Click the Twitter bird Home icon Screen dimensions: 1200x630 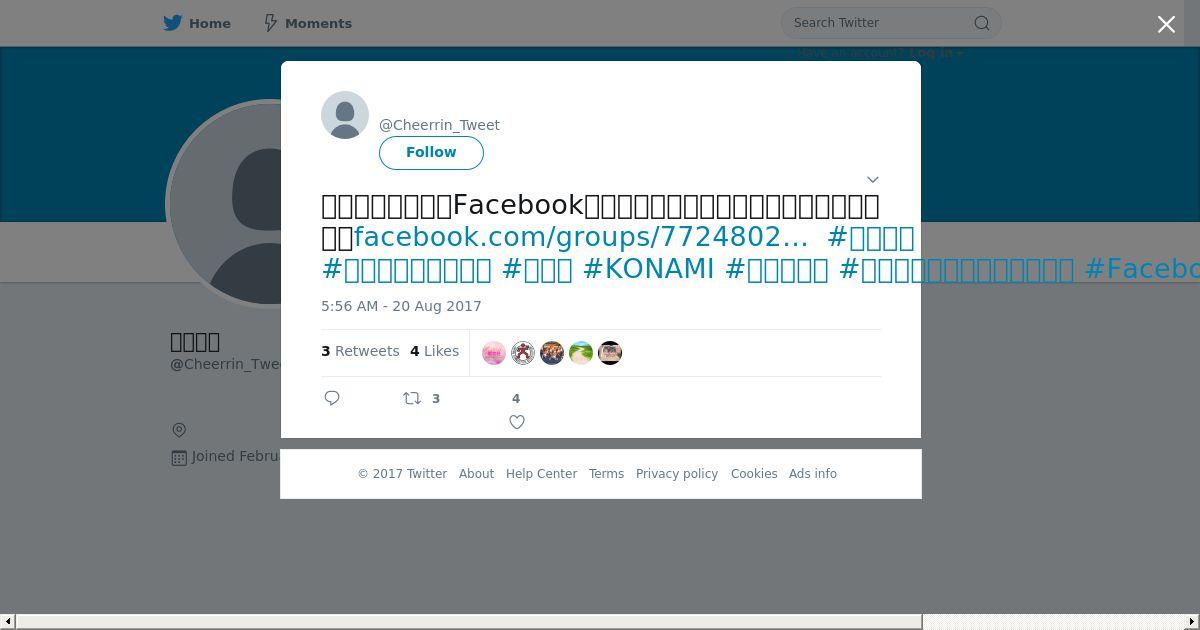click(x=173, y=23)
